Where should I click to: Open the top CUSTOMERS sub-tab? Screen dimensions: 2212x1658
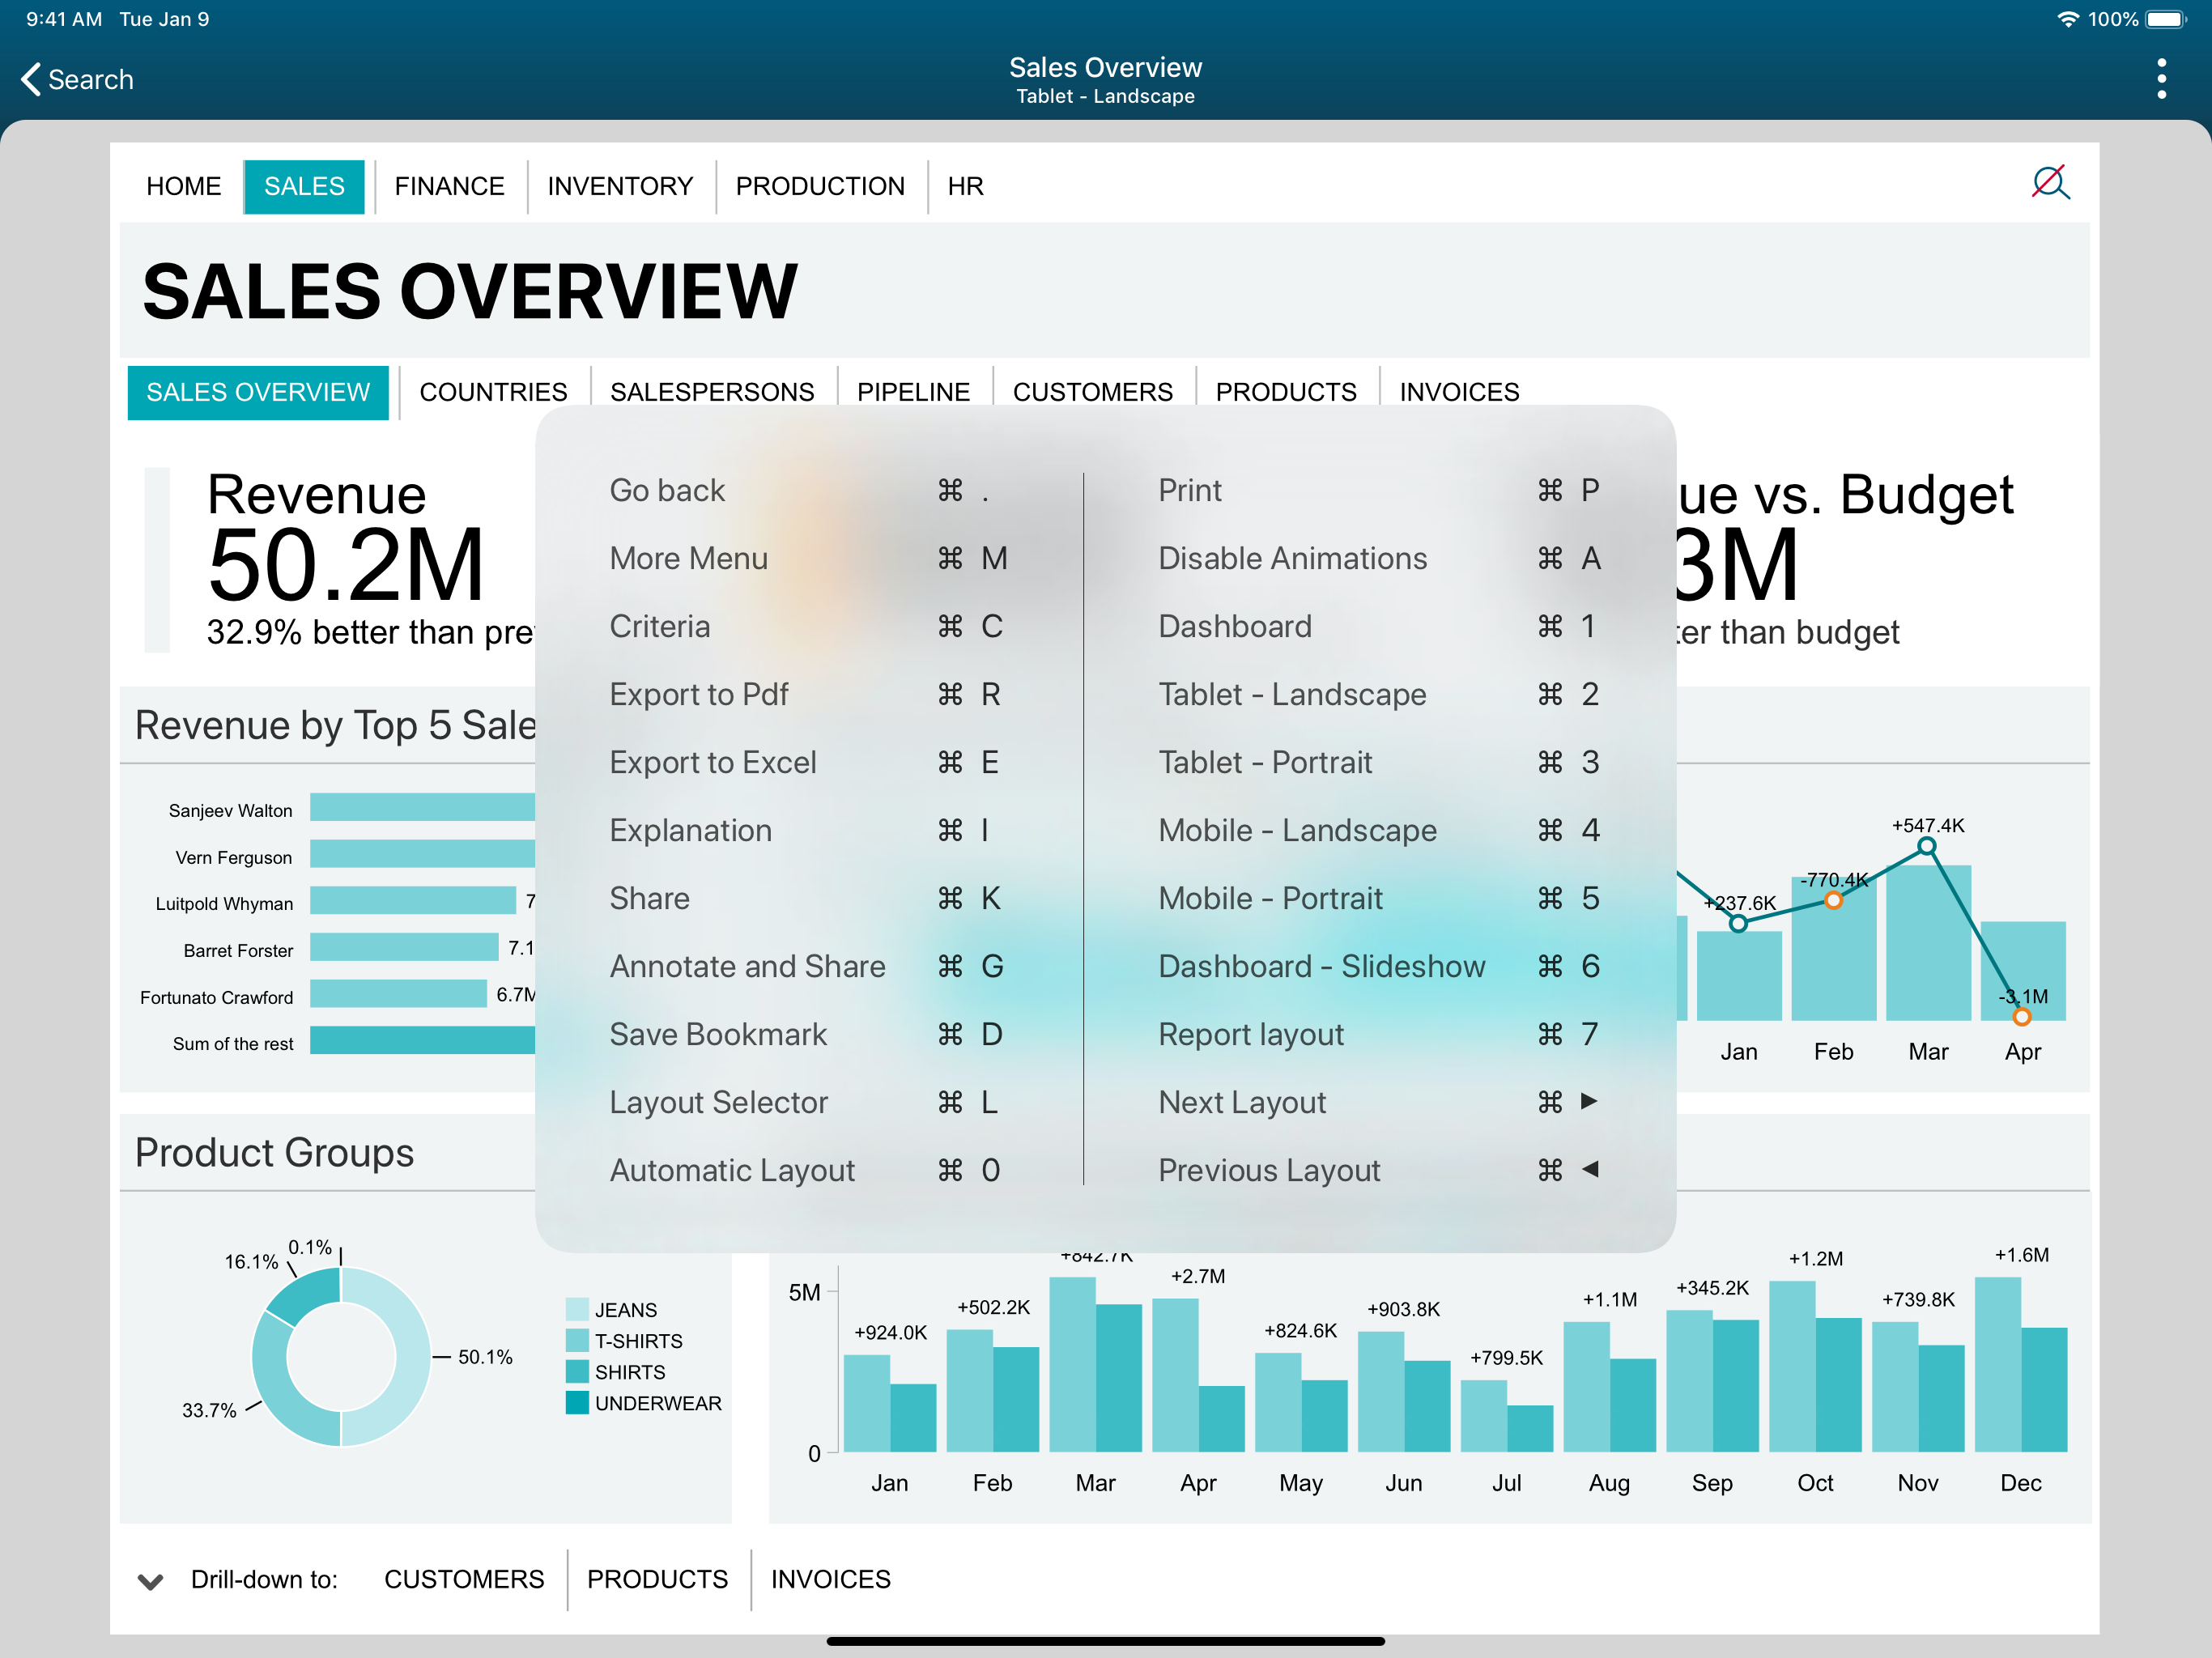pos(1092,392)
